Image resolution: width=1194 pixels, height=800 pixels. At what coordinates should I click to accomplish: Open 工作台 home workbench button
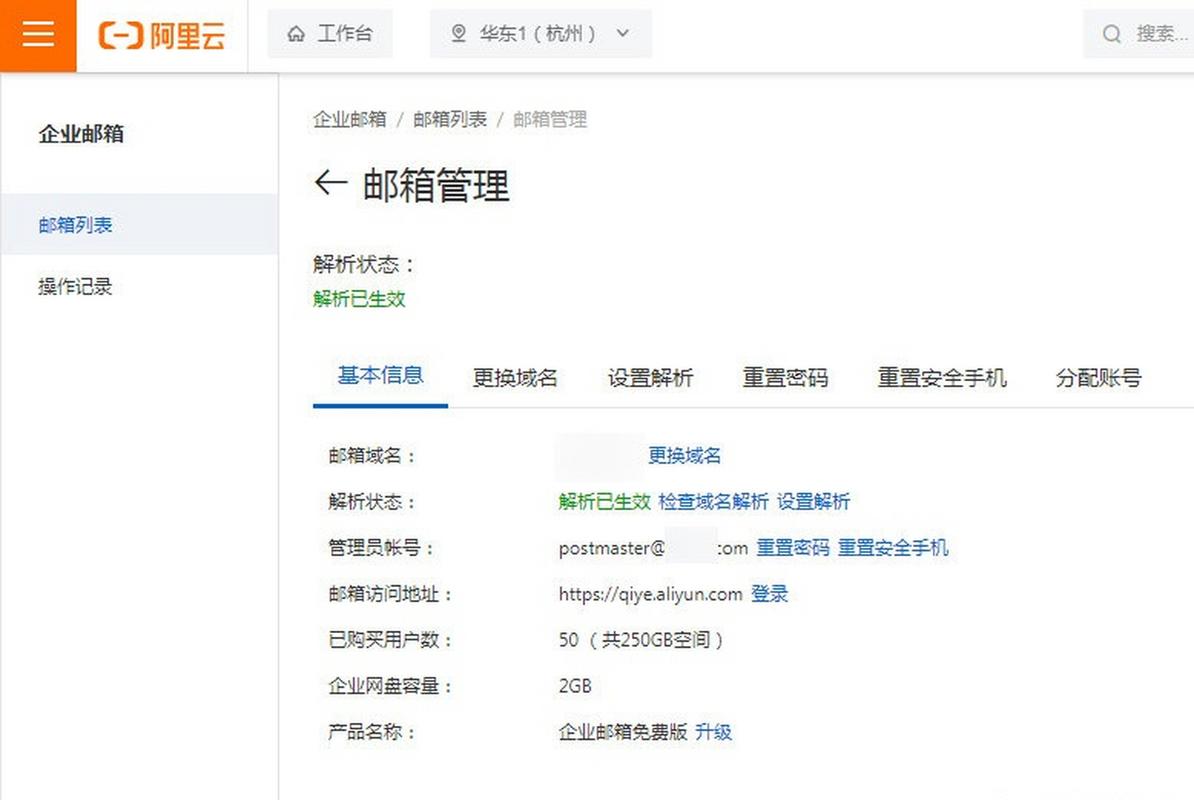point(330,34)
